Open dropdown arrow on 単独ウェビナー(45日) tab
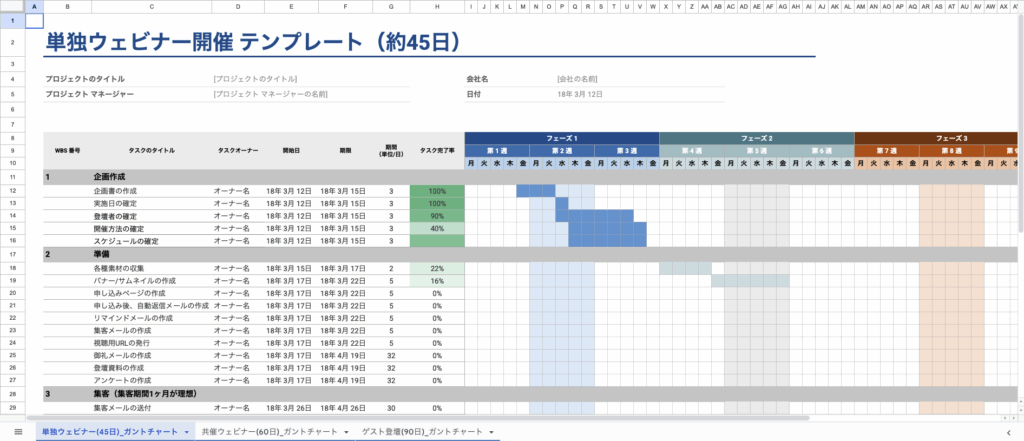The height and width of the screenshot is (441, 1024). tap(187, 431)
